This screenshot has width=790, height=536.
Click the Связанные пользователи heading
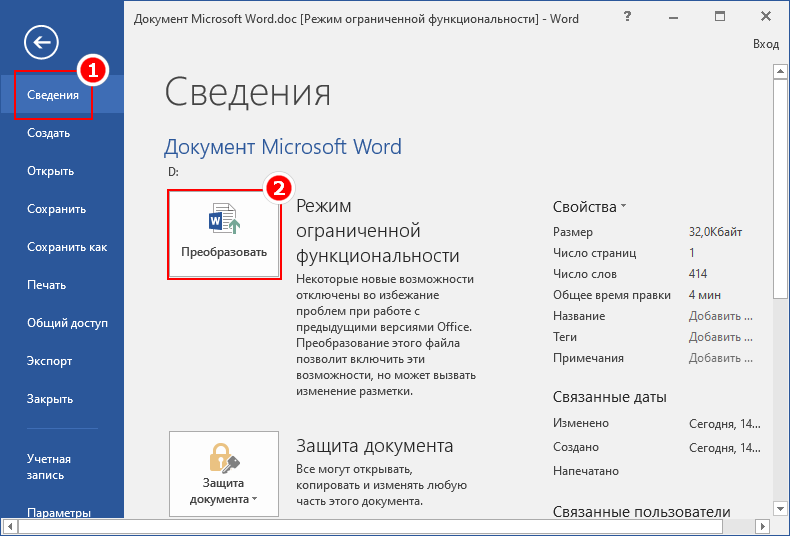[x=641, y=512]
